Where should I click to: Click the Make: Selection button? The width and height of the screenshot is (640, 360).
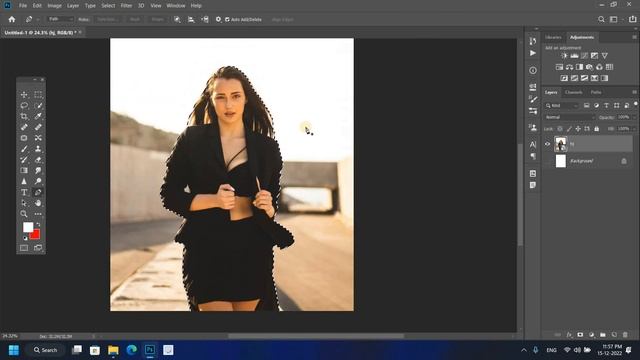pos(108,19)
